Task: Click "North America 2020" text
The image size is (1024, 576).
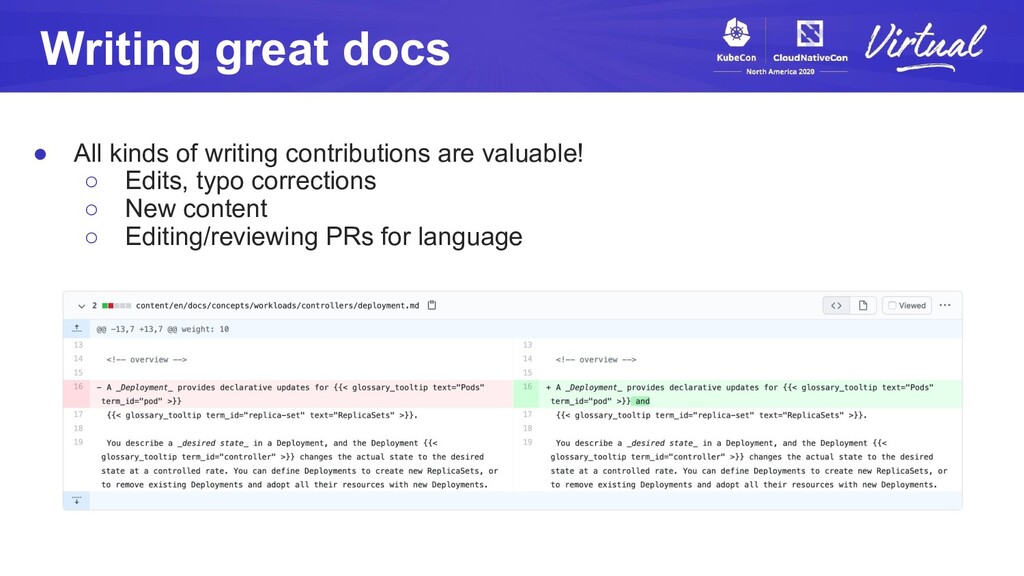Action: pos(780,72)
